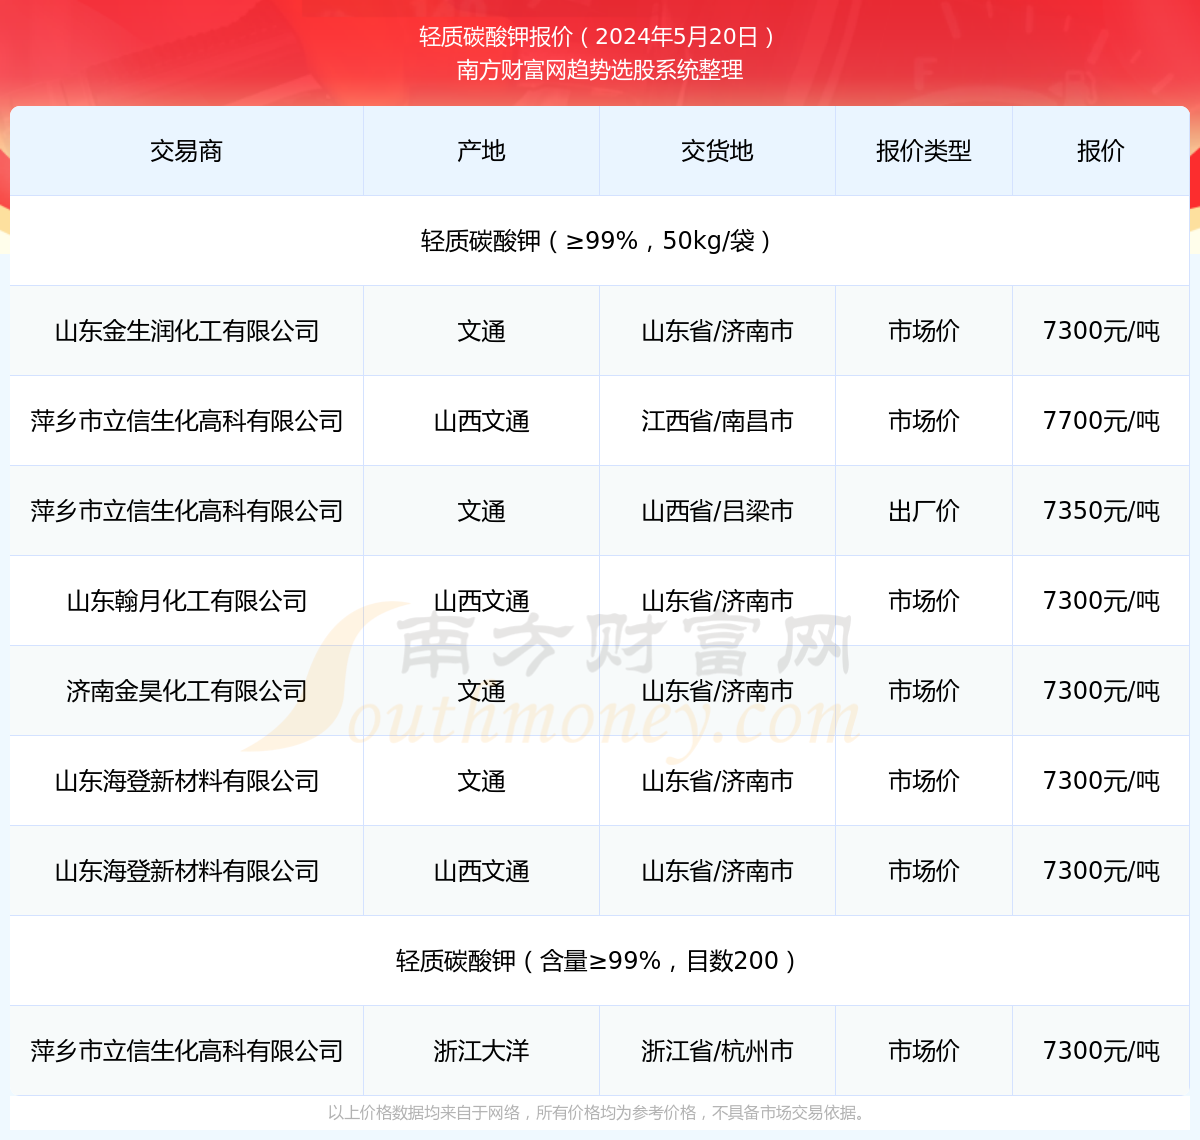Click trader 济南金昊化工有限公司
Viewport: 1200px width, 1140px height.
187,691
